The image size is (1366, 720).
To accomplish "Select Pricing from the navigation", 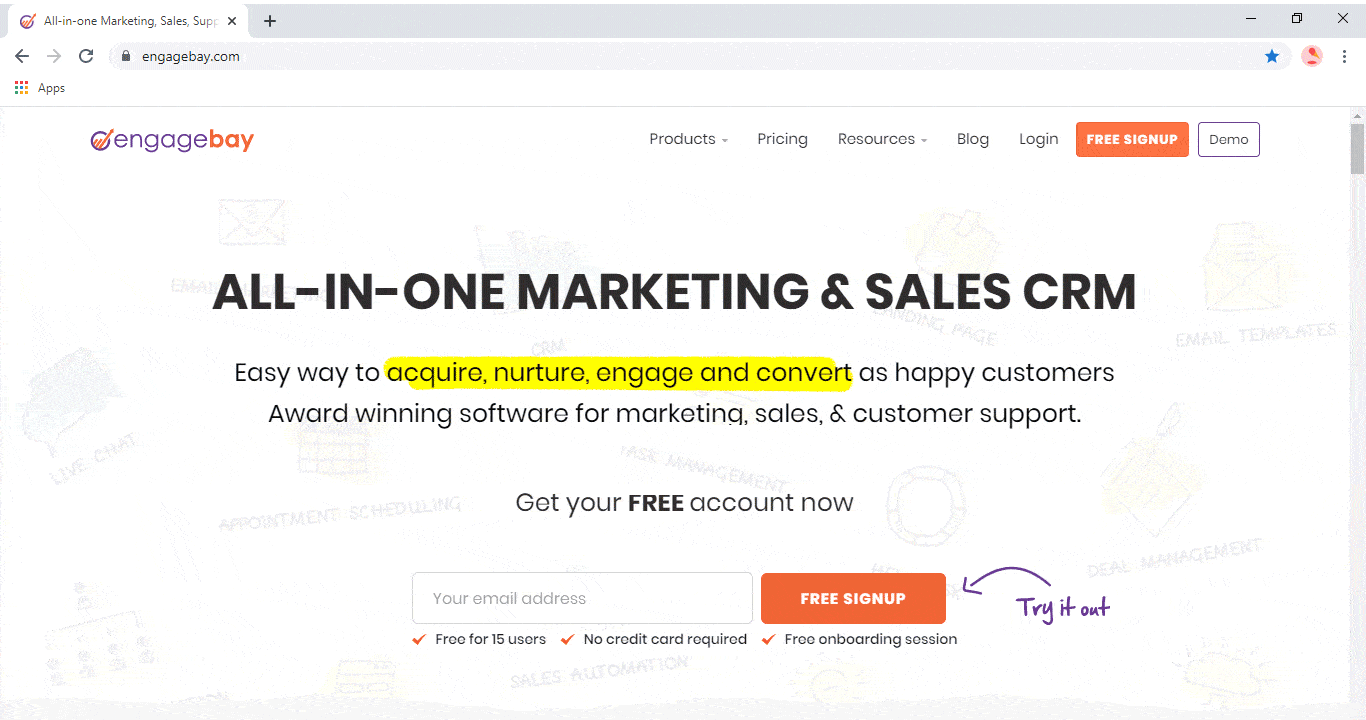I will 782,139.
